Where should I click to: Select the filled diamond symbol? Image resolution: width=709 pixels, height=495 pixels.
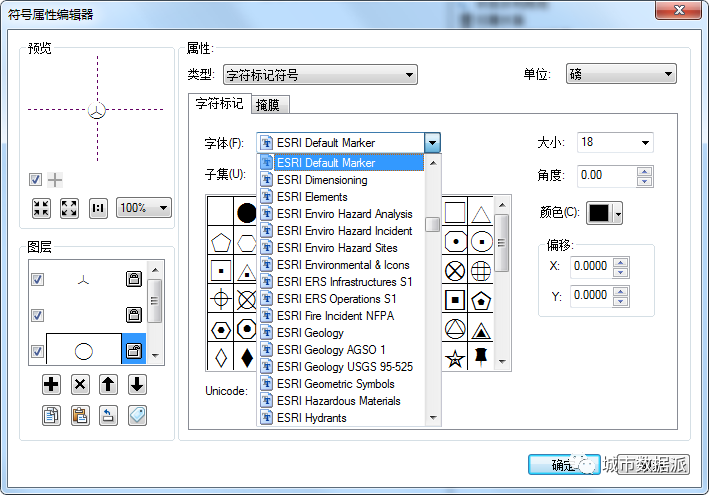247,358
